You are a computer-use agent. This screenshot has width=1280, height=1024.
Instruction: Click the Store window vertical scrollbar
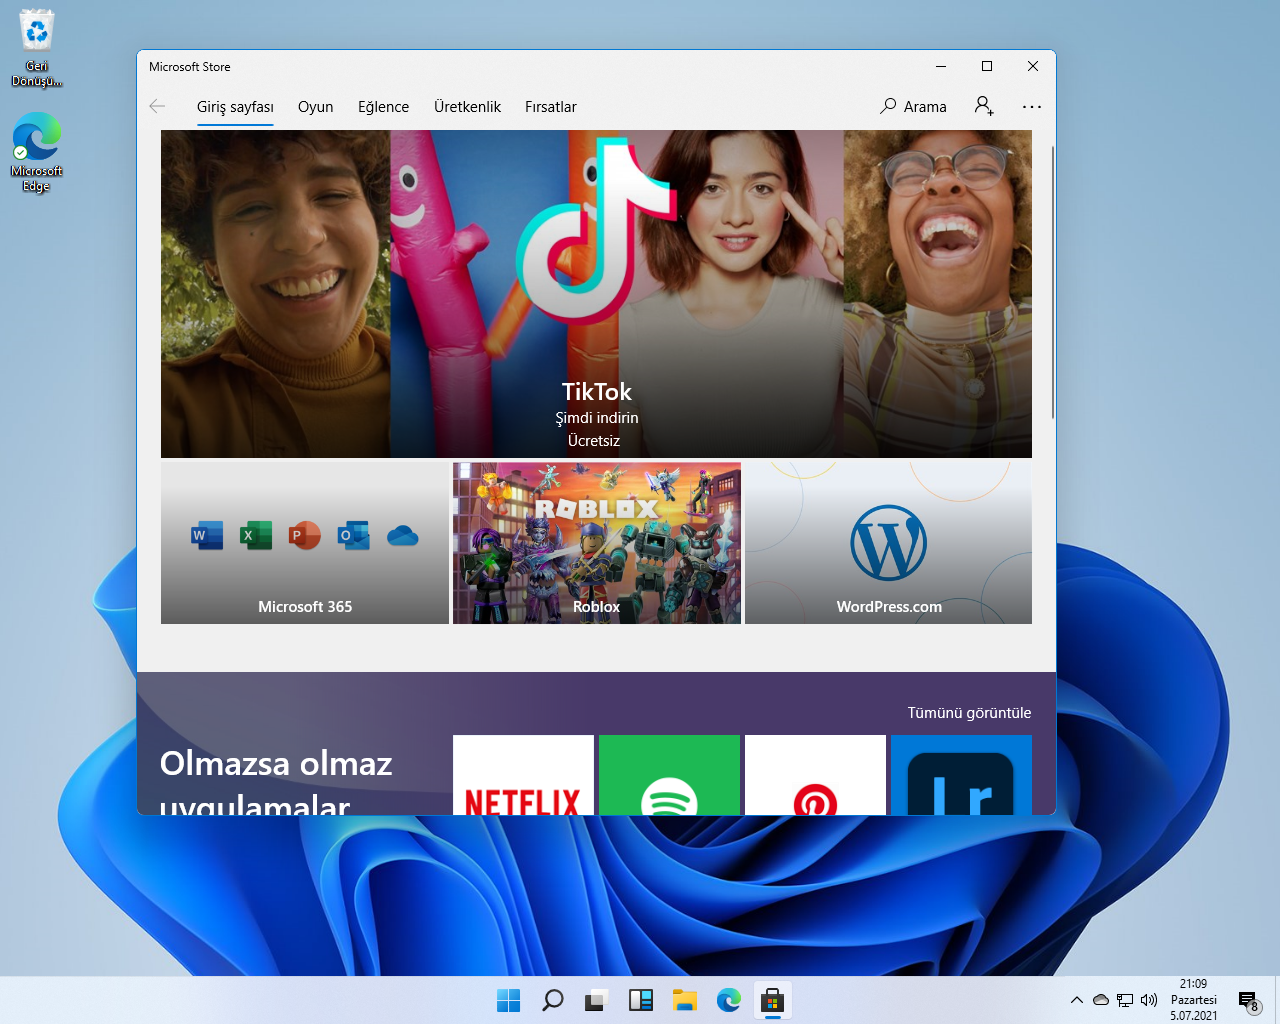1052,282
